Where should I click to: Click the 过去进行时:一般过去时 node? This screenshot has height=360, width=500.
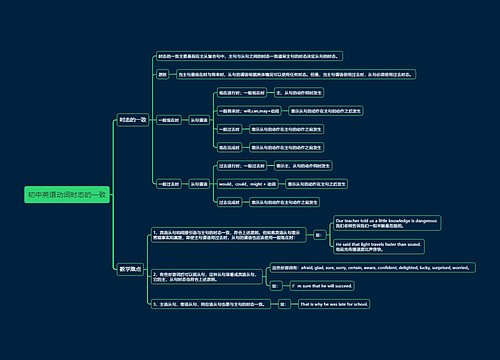click(x=242, y=166)
